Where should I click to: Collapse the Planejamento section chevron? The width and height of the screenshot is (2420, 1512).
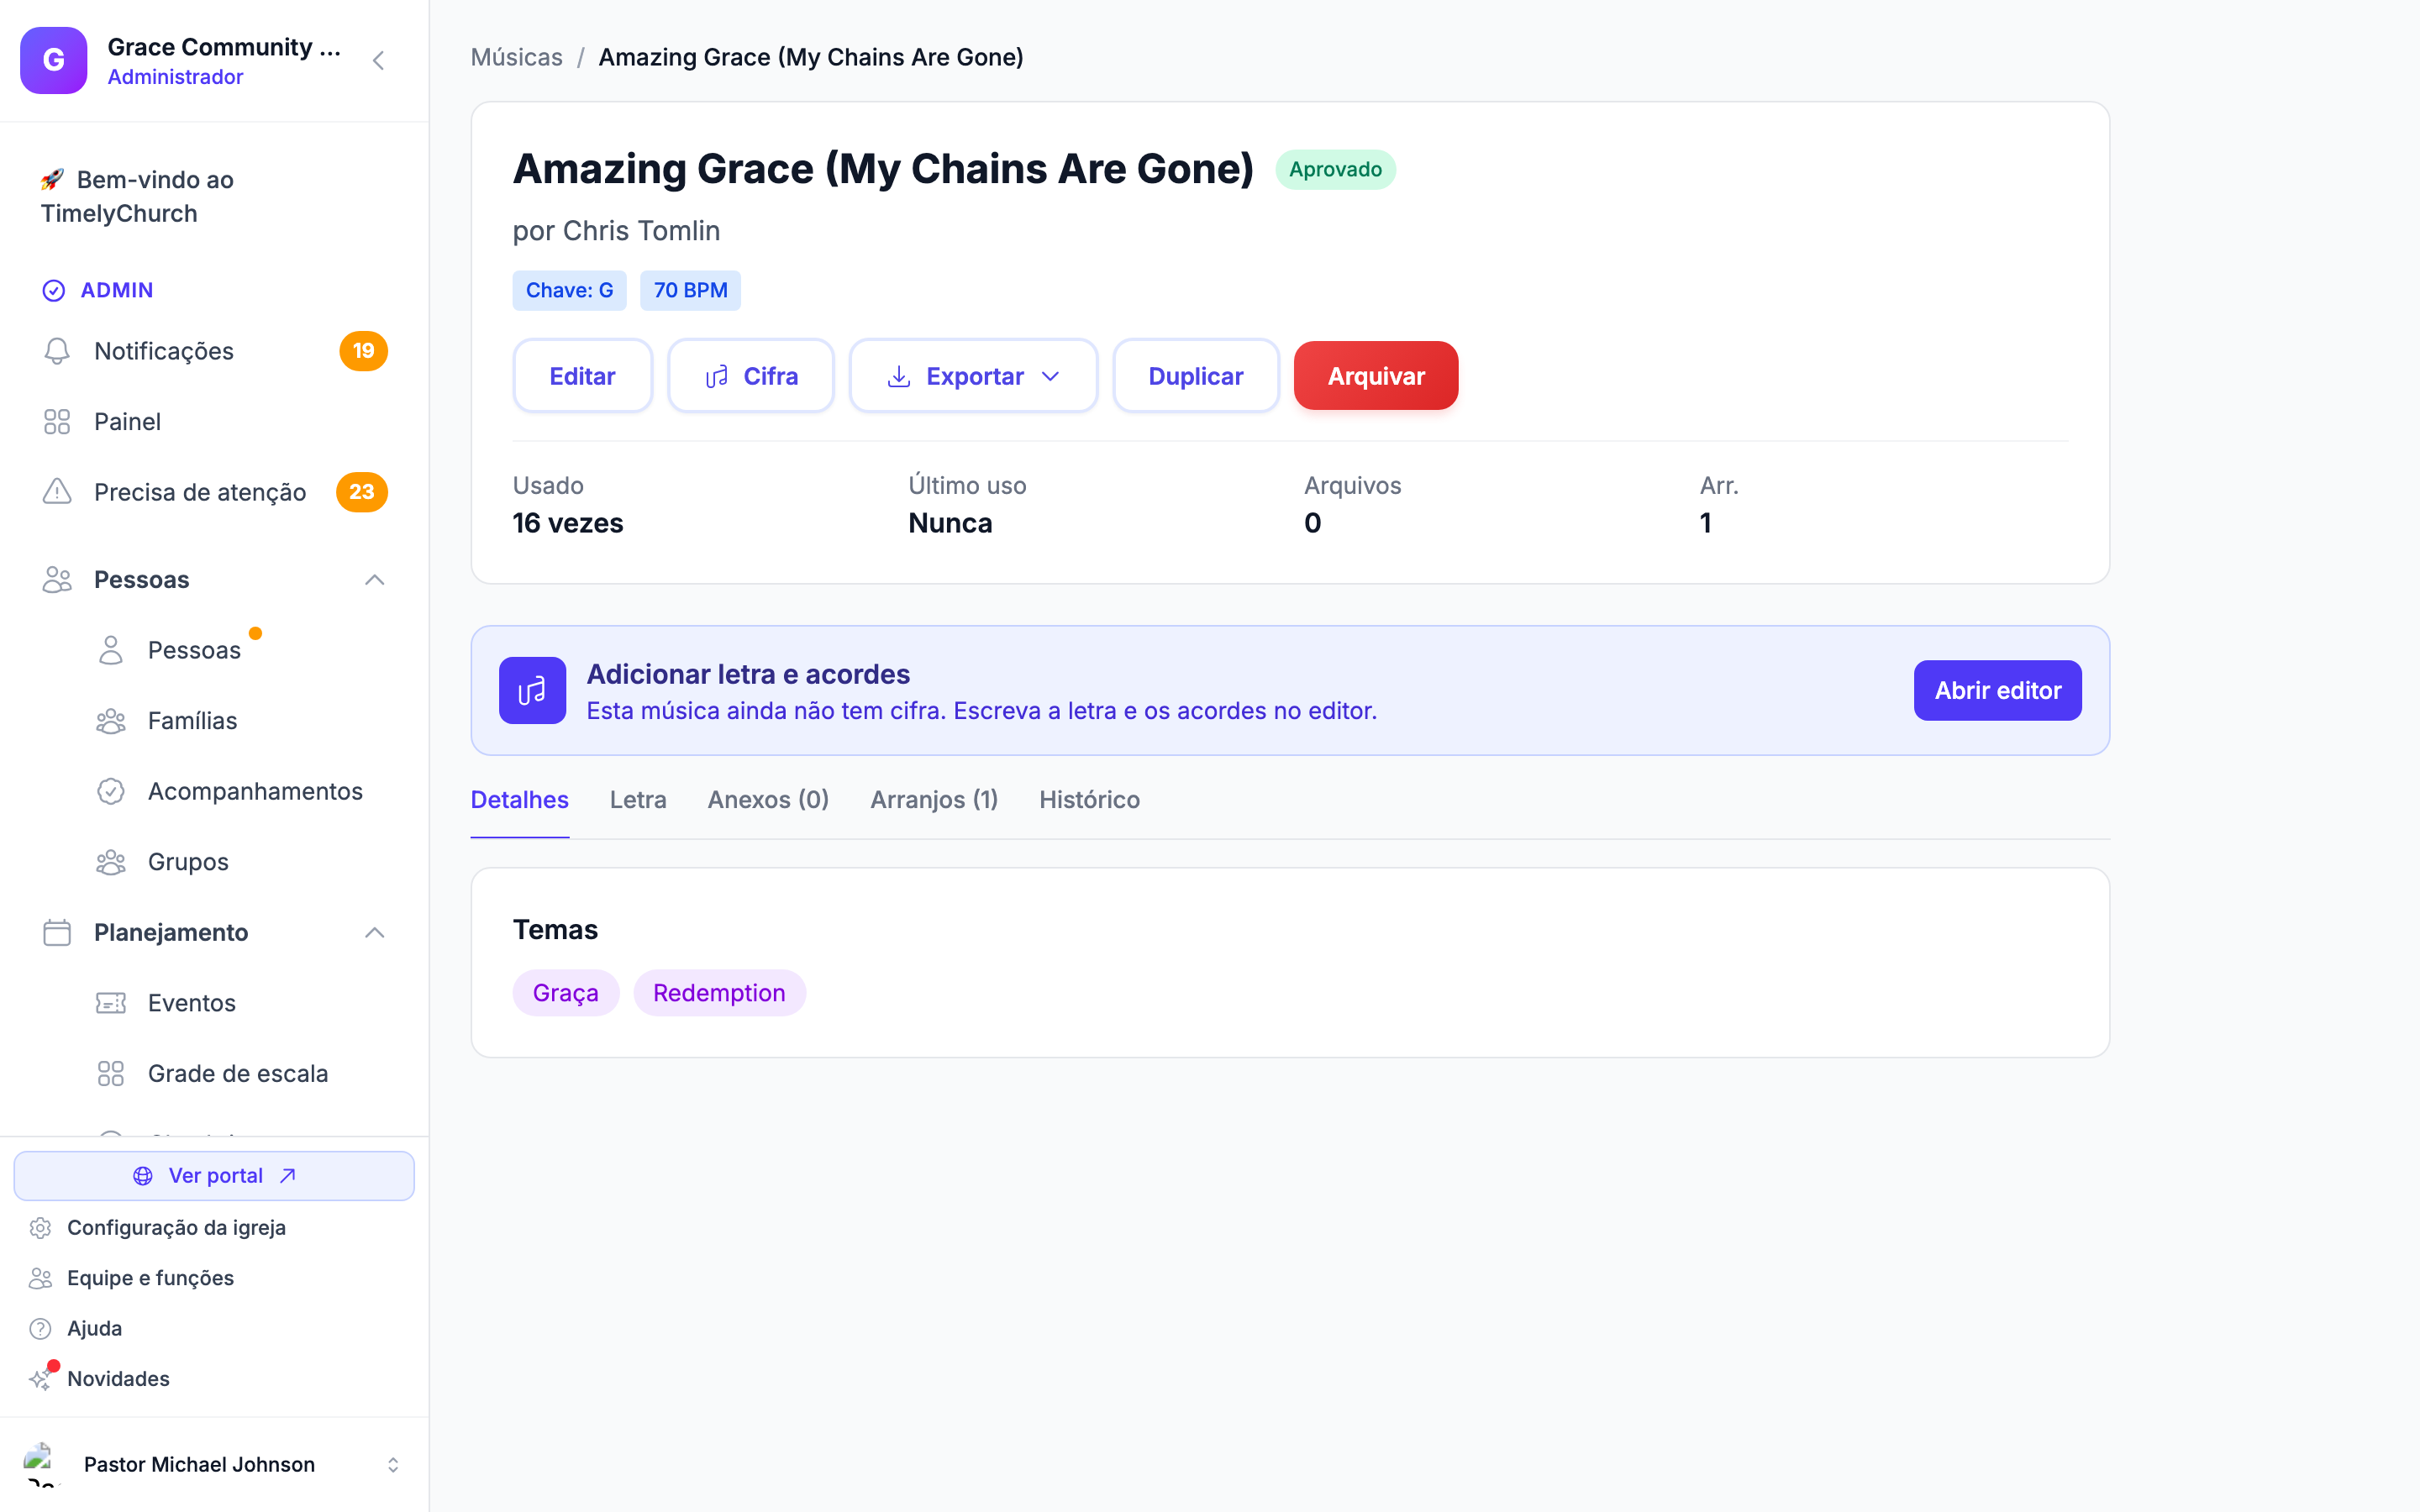(374, 932)
